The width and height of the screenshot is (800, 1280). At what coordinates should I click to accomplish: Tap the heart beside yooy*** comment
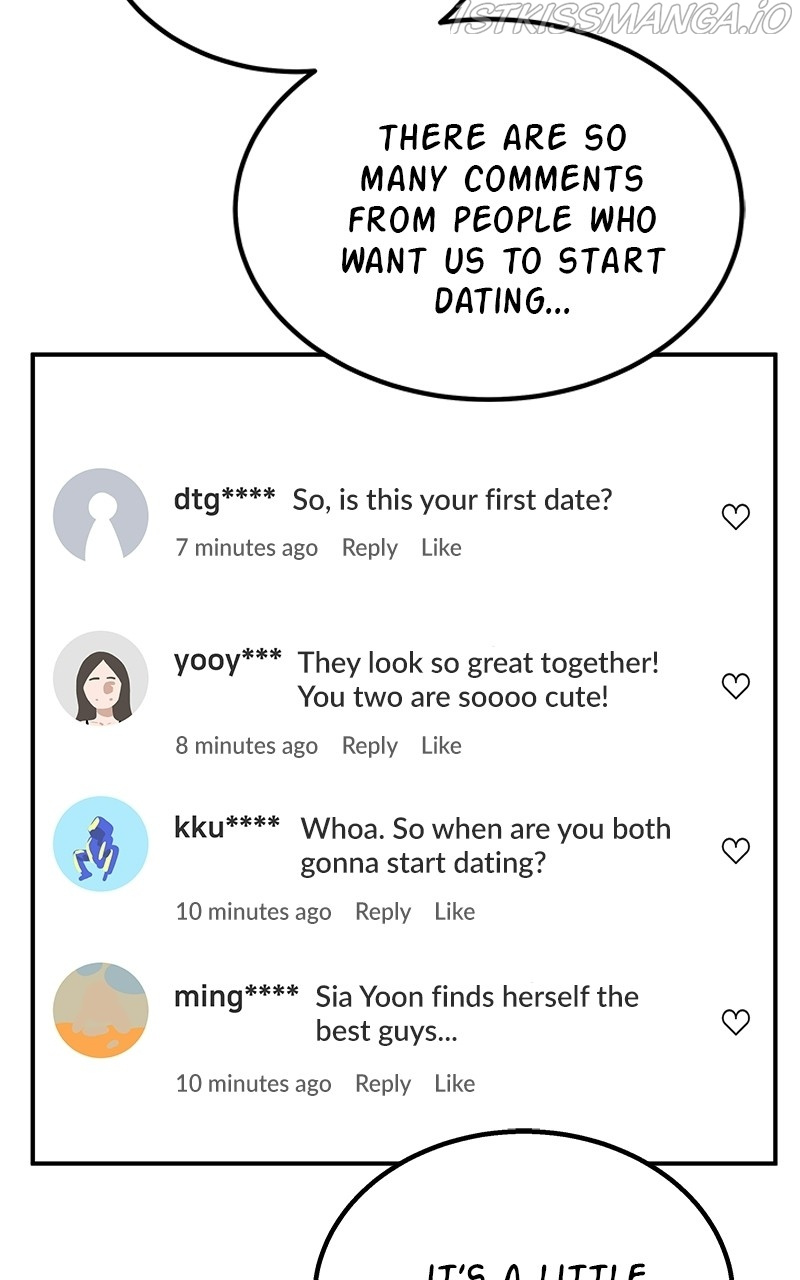(736, 686)
